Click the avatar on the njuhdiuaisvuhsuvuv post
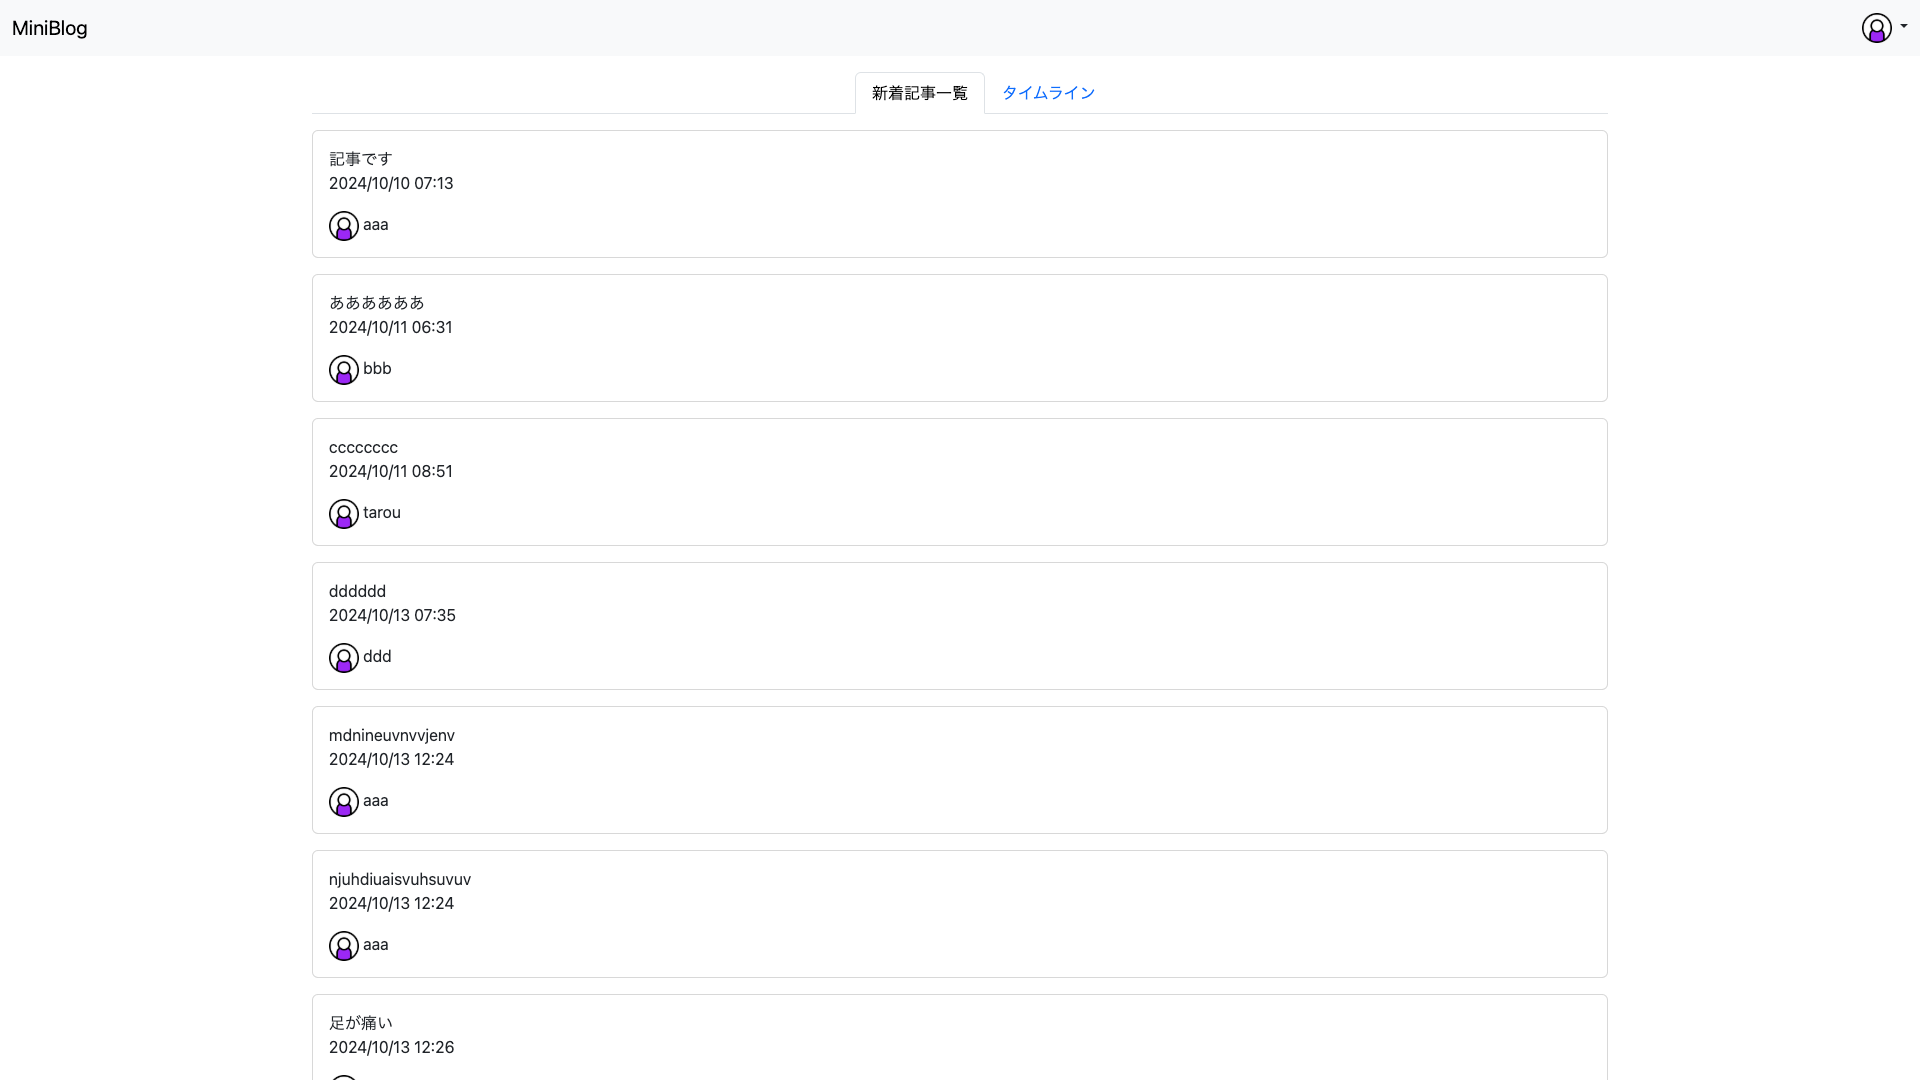 point(343,946)
